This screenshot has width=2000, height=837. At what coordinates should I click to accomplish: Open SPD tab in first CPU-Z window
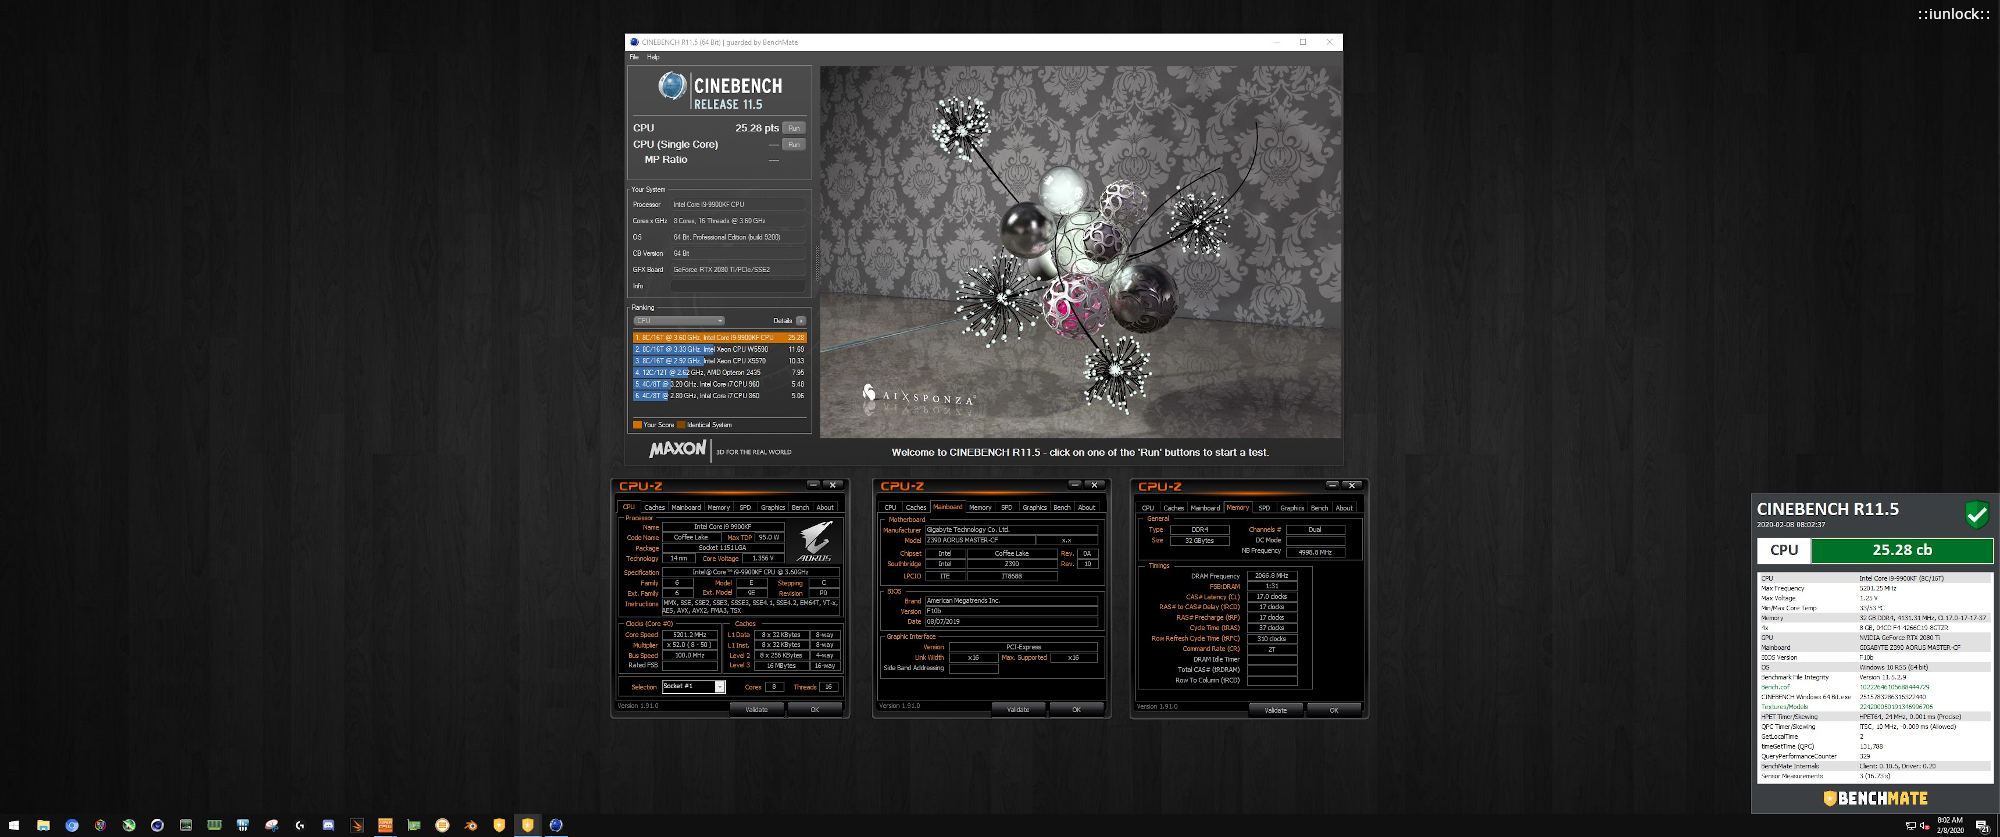pos(745,507)
